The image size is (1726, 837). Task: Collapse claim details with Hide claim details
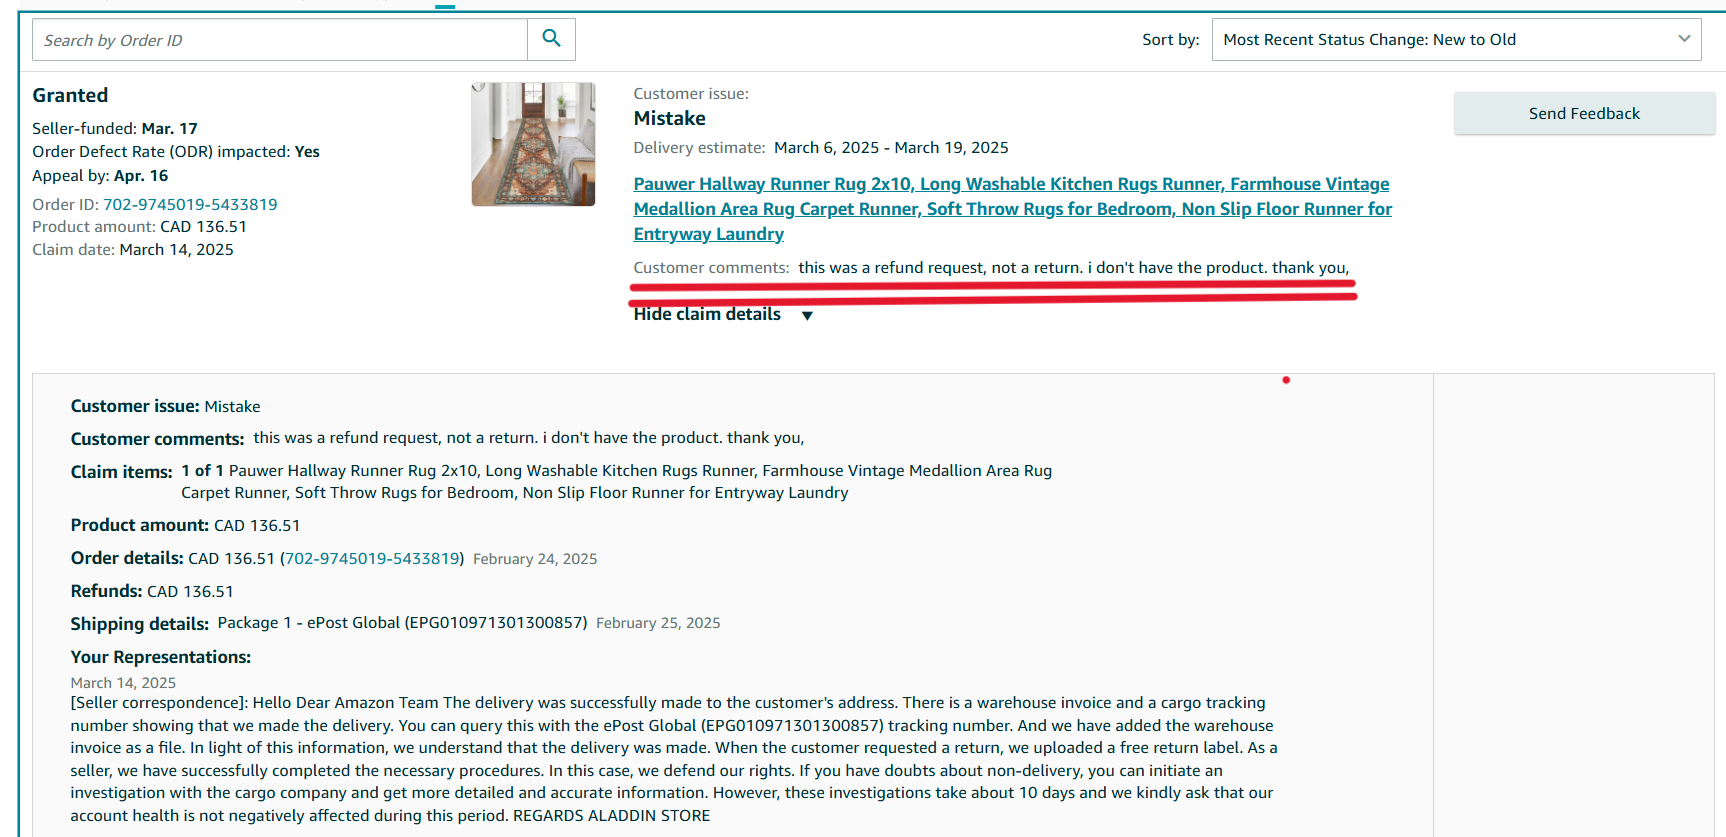[x=723, y=314]
